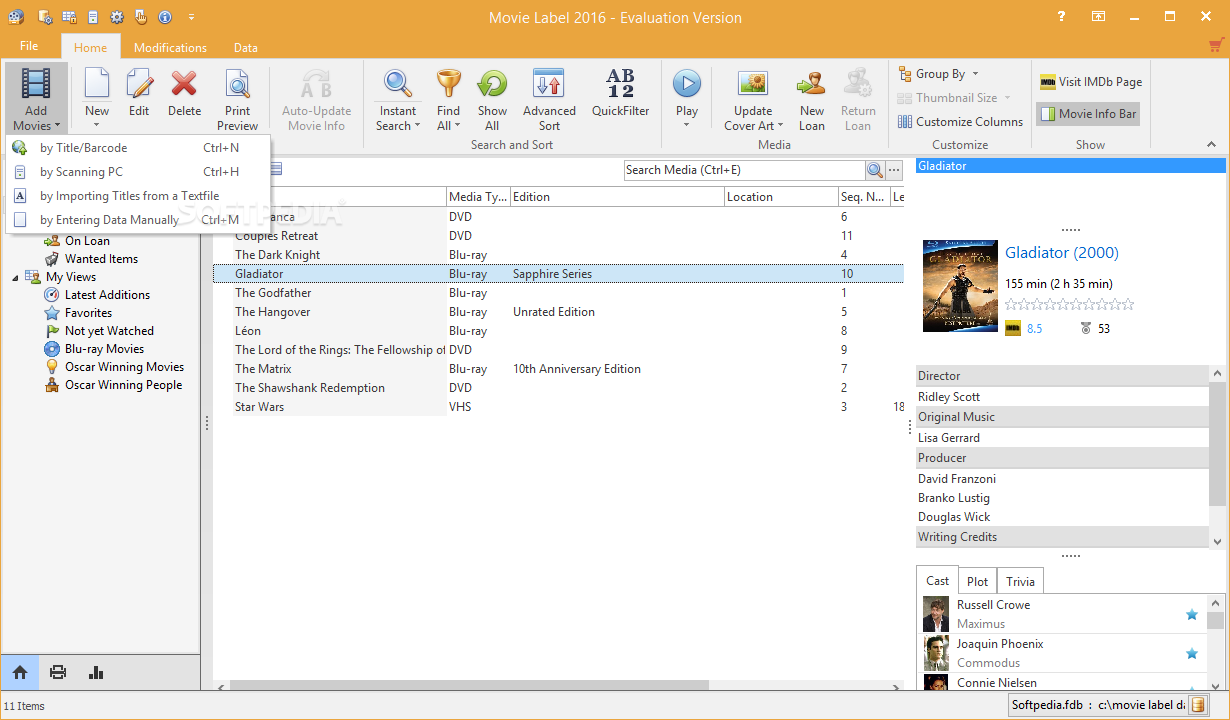Click the IMDb 8.5 rating link
Image resolution: width=1230 pixels, height=720 pixels.
tap(1034, 328)
